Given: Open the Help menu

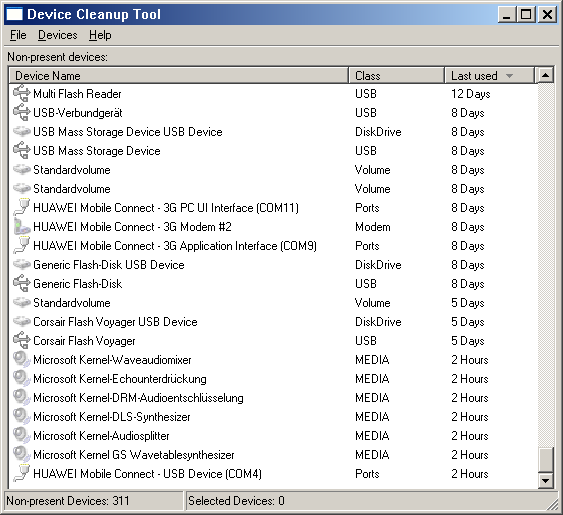Looking at the screenshot, I should (100, 35).
